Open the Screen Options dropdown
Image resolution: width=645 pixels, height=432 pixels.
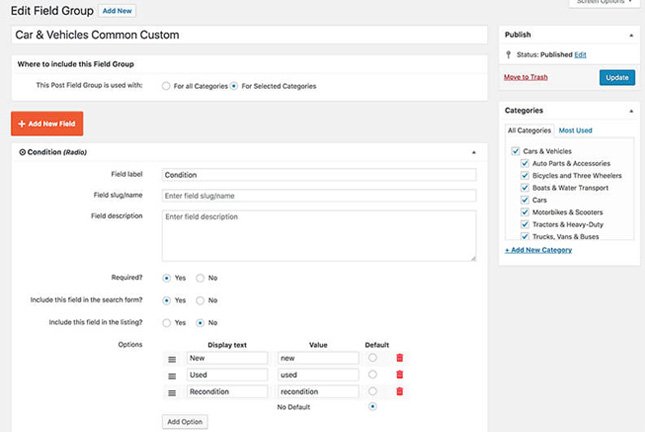603,2
